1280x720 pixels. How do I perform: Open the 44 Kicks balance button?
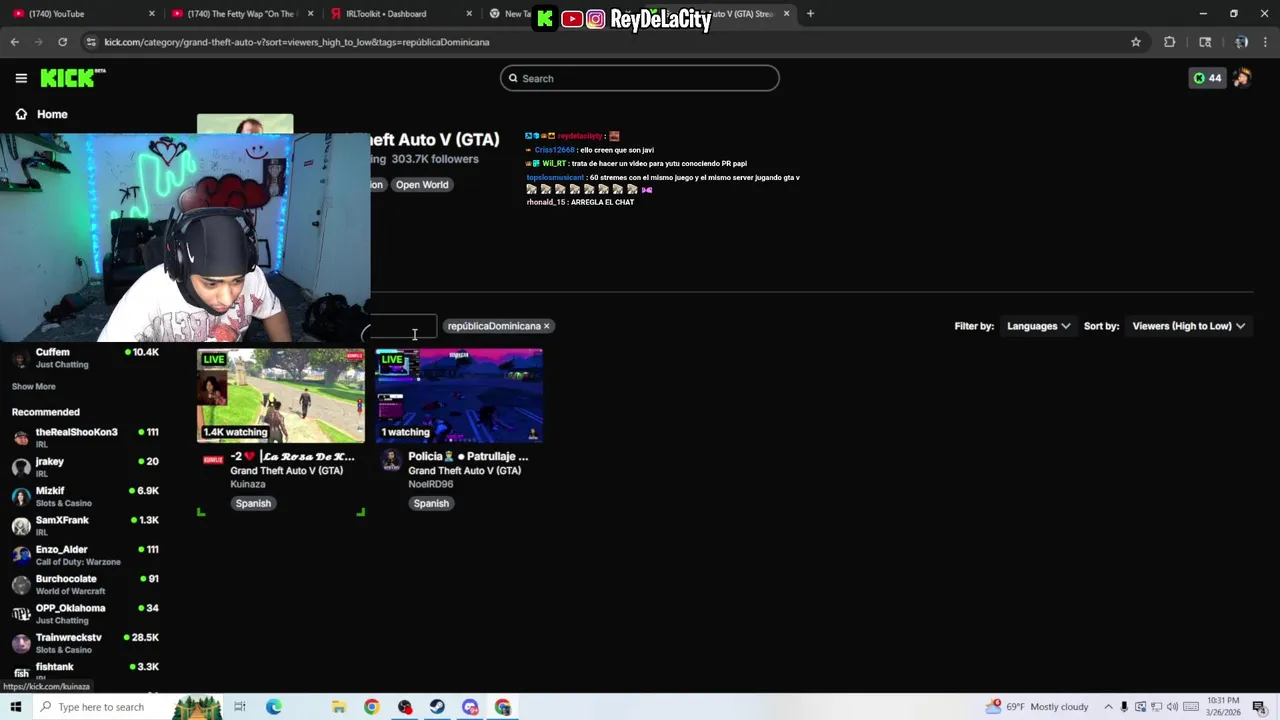pos(1207,78)
